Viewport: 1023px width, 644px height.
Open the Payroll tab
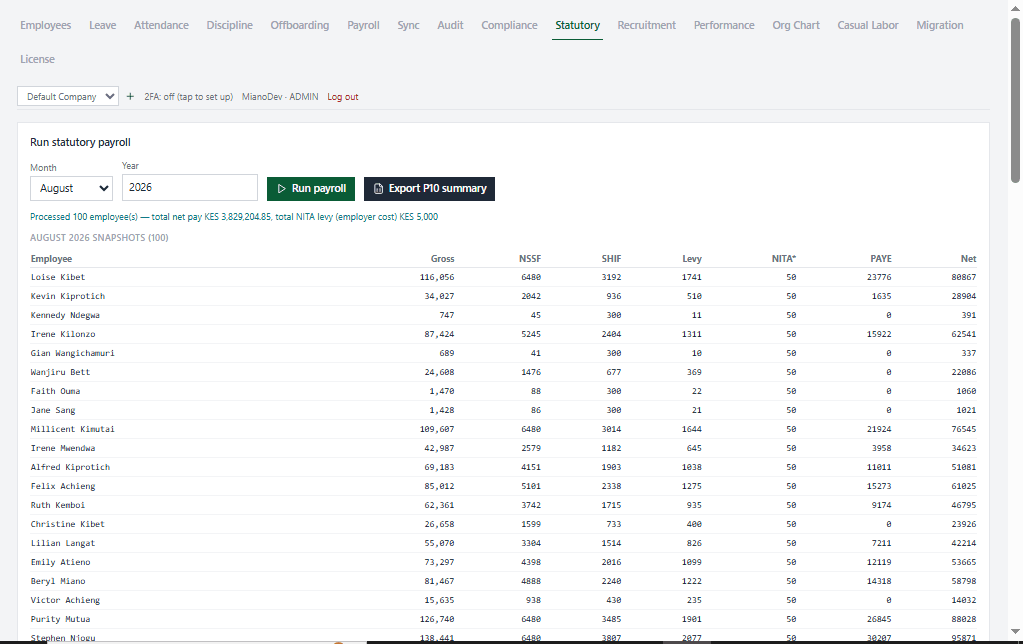[x=363, y=25]
